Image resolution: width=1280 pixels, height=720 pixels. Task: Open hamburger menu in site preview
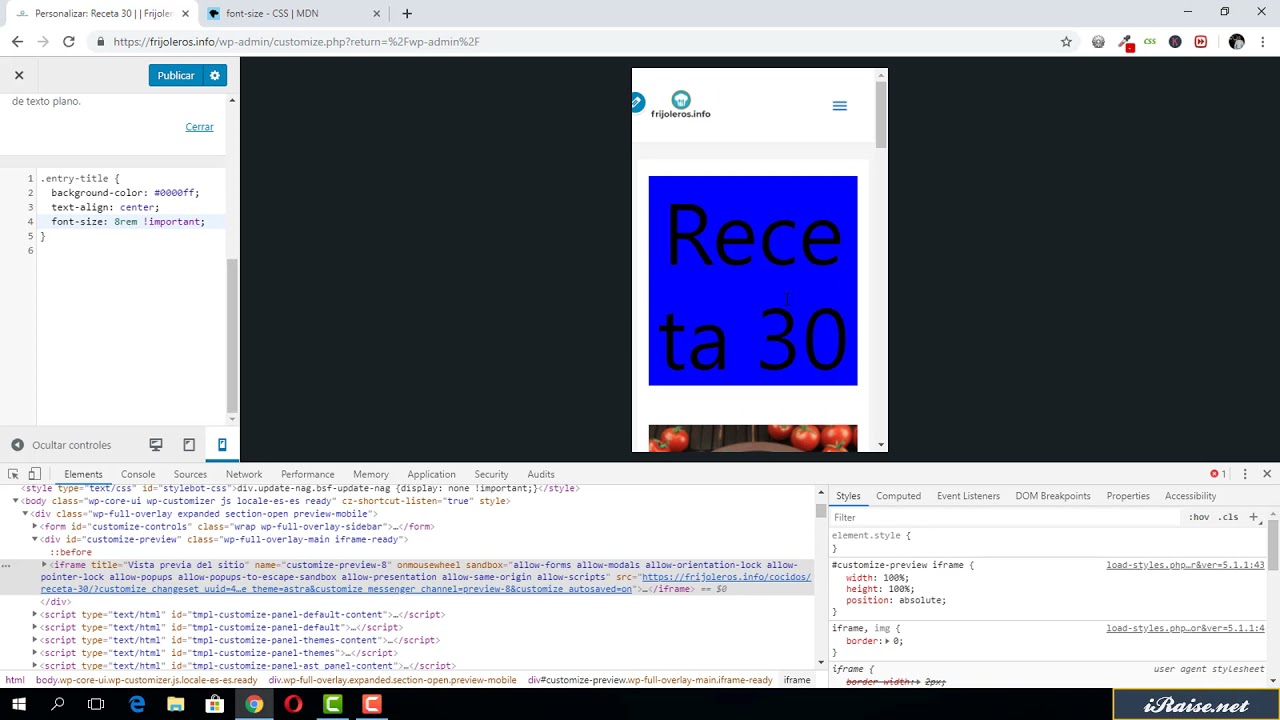840,106
